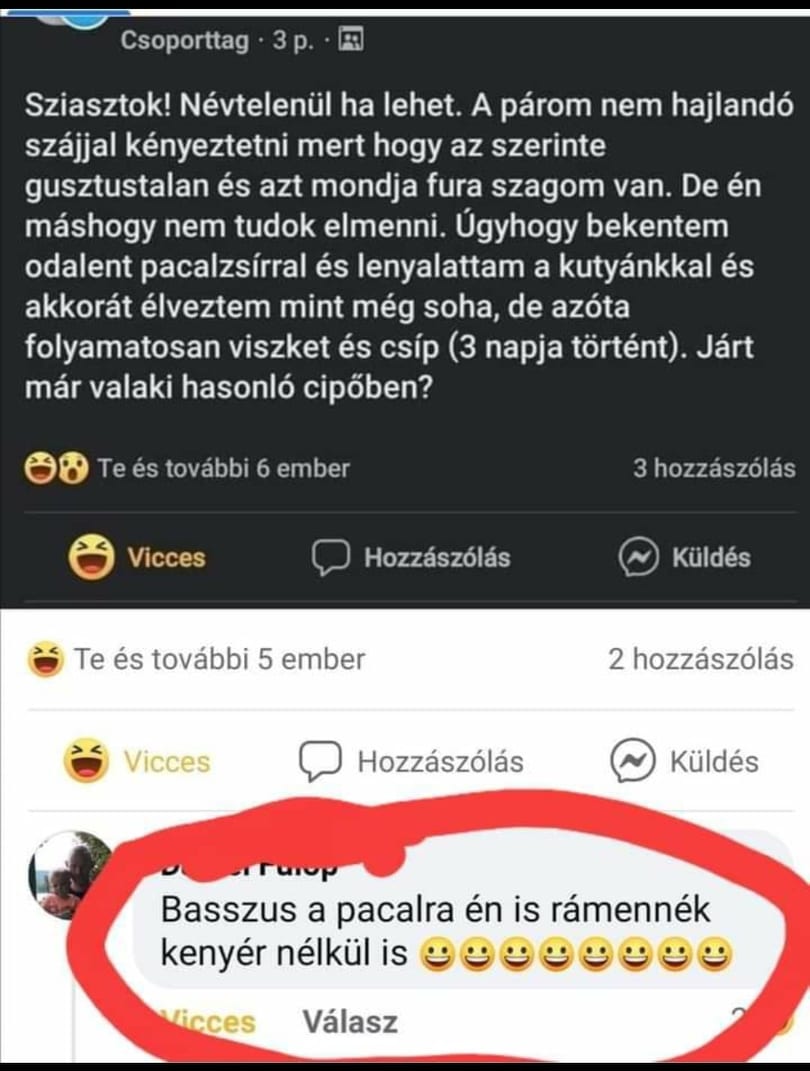Open reactions list 'Te és további 6 ember'

pos(224,469)
